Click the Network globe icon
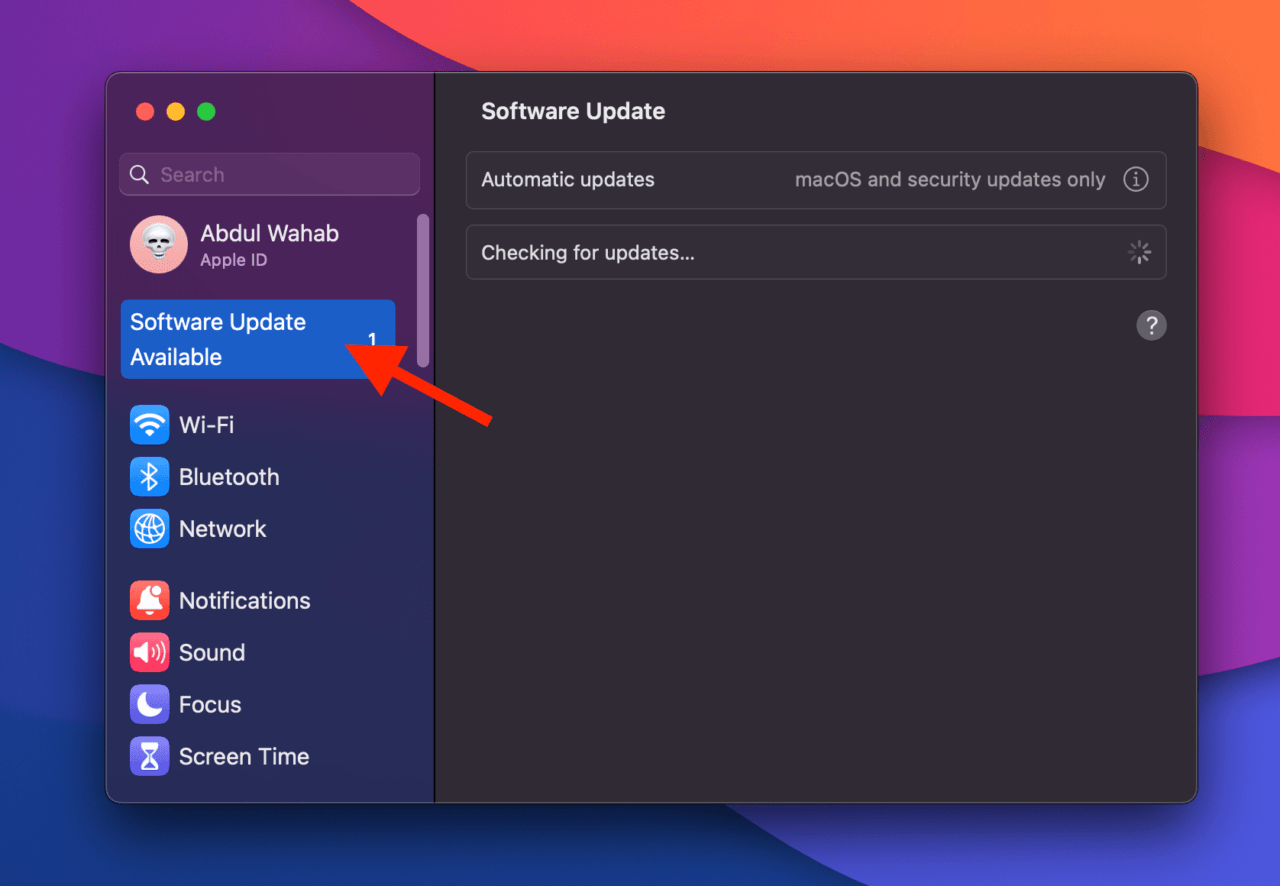This screenshot has height=886, width=1280. pyautogui.click(x=148, y=529)
